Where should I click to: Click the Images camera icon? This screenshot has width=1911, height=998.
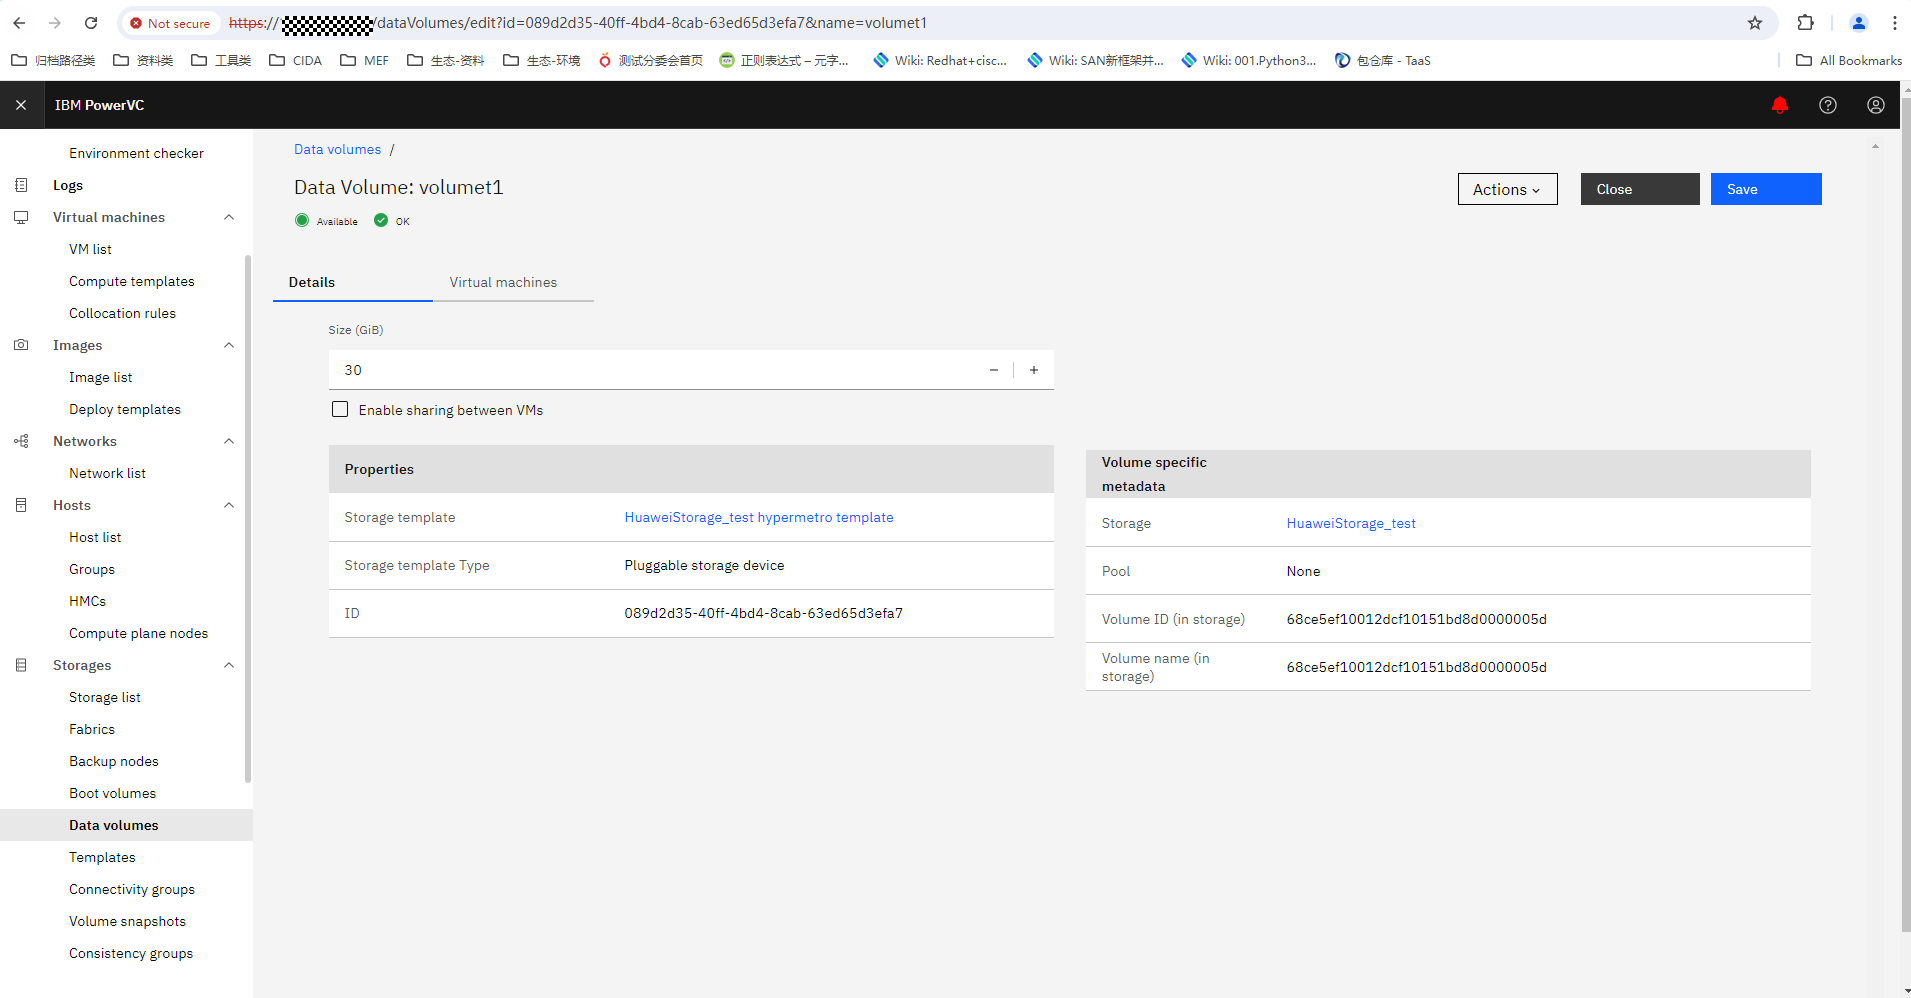click(x=21, y=345)
